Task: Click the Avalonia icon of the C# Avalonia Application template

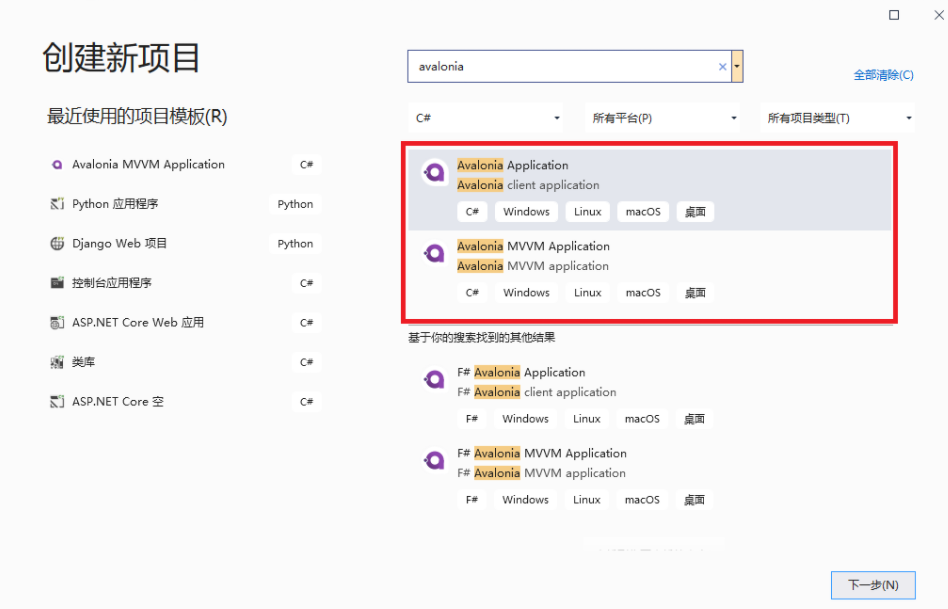Action: 434,173
